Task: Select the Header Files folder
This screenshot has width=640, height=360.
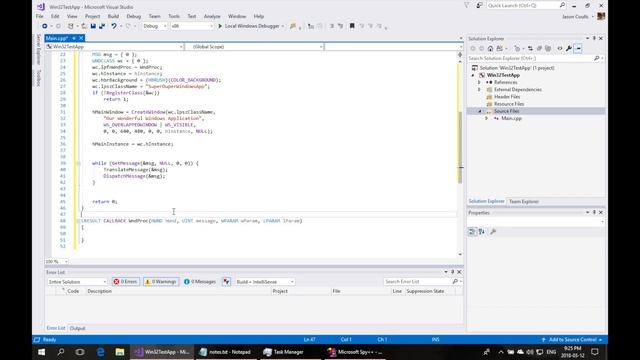Action: (507, 97)
